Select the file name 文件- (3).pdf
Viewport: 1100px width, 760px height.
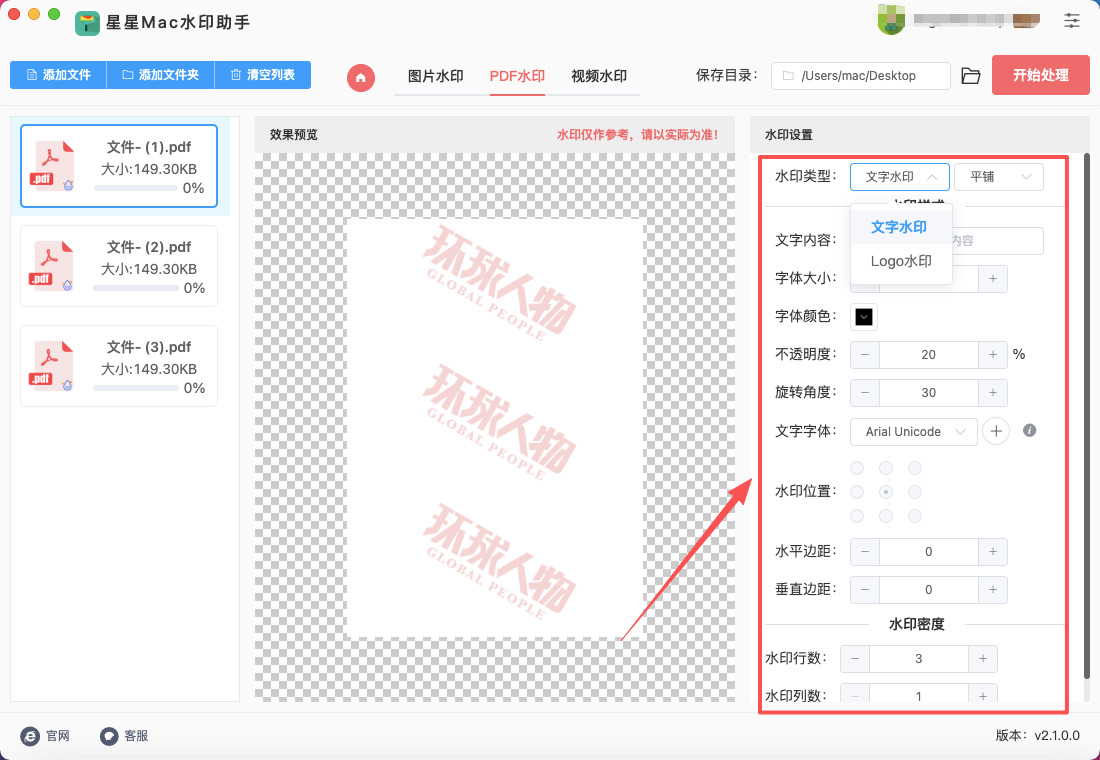pyautogui.click(x=149, y=347)
